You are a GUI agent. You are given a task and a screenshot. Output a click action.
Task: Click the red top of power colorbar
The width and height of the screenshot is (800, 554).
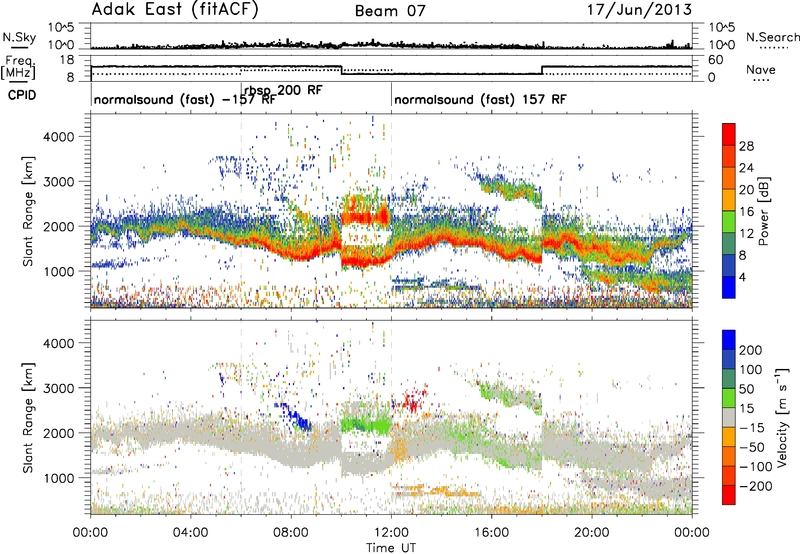coord(729,134)
